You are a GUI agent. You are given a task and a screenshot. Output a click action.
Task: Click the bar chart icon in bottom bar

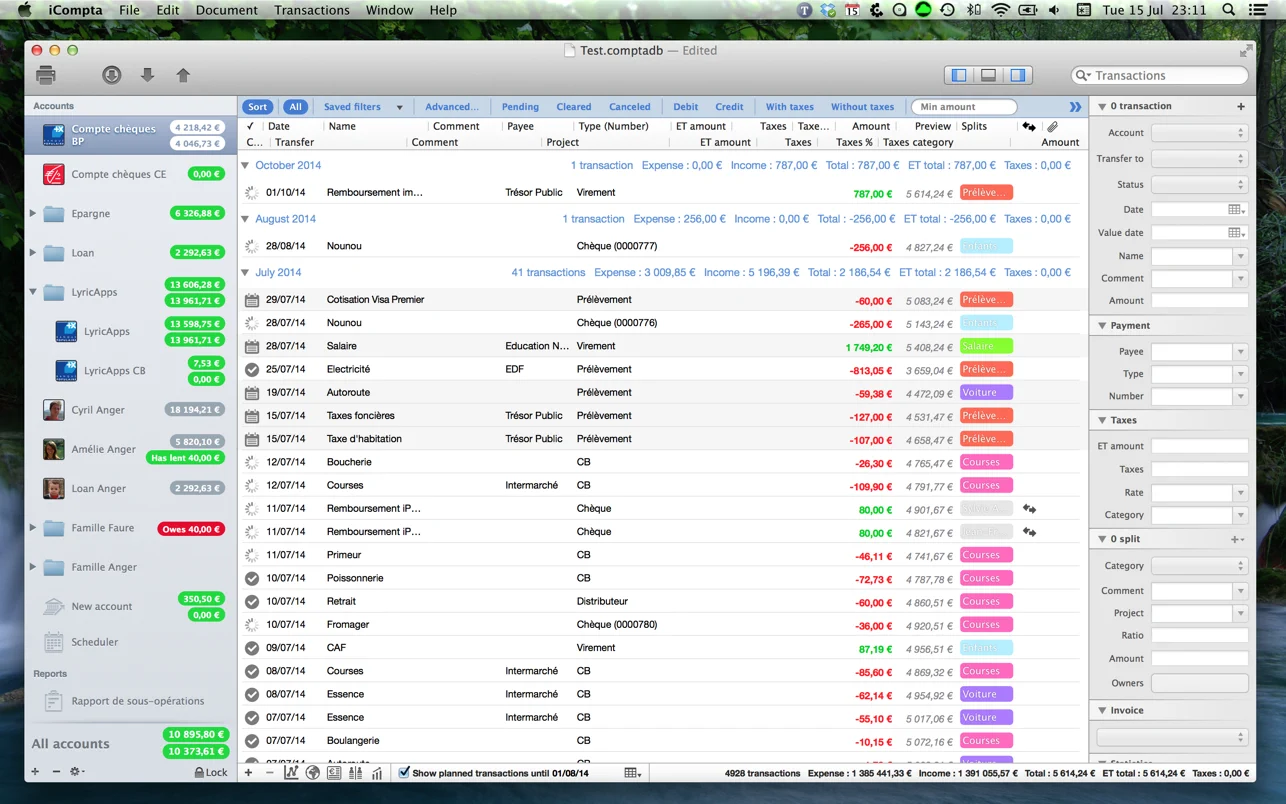pos(377,773)
